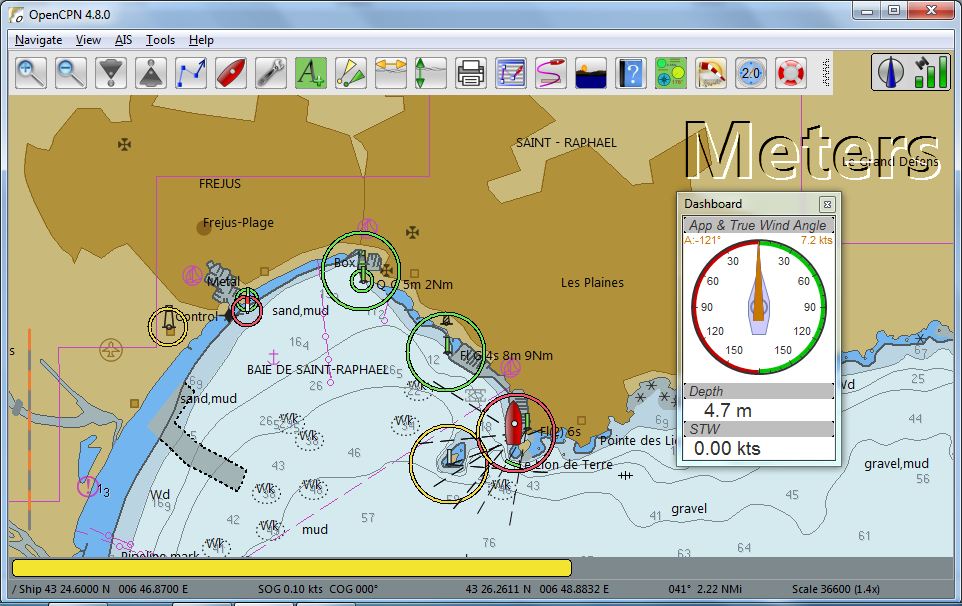
Task: Select the Create Route tool
Action: (x=191, y=73)
